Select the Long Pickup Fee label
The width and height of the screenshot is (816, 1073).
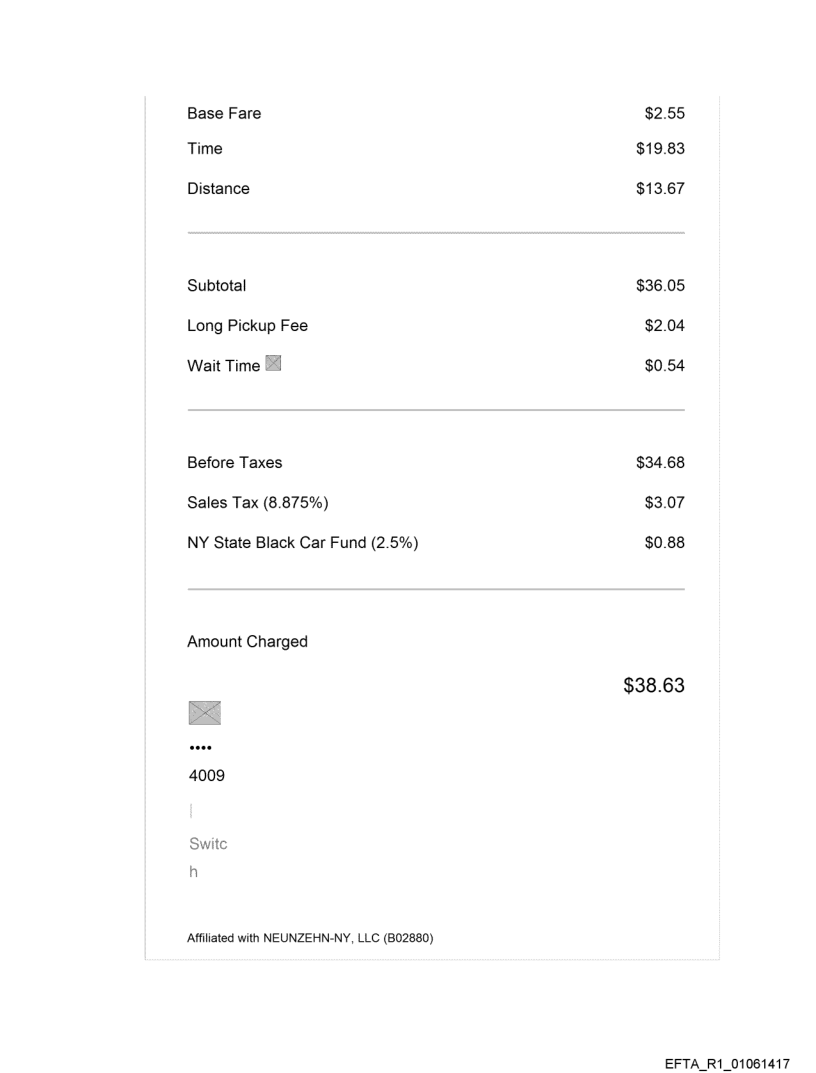(x=247, y=326)
